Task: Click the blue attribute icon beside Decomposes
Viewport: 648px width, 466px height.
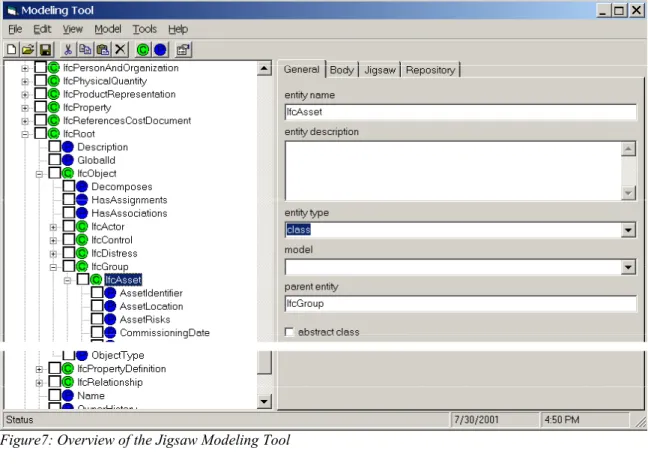Action: 82,186
